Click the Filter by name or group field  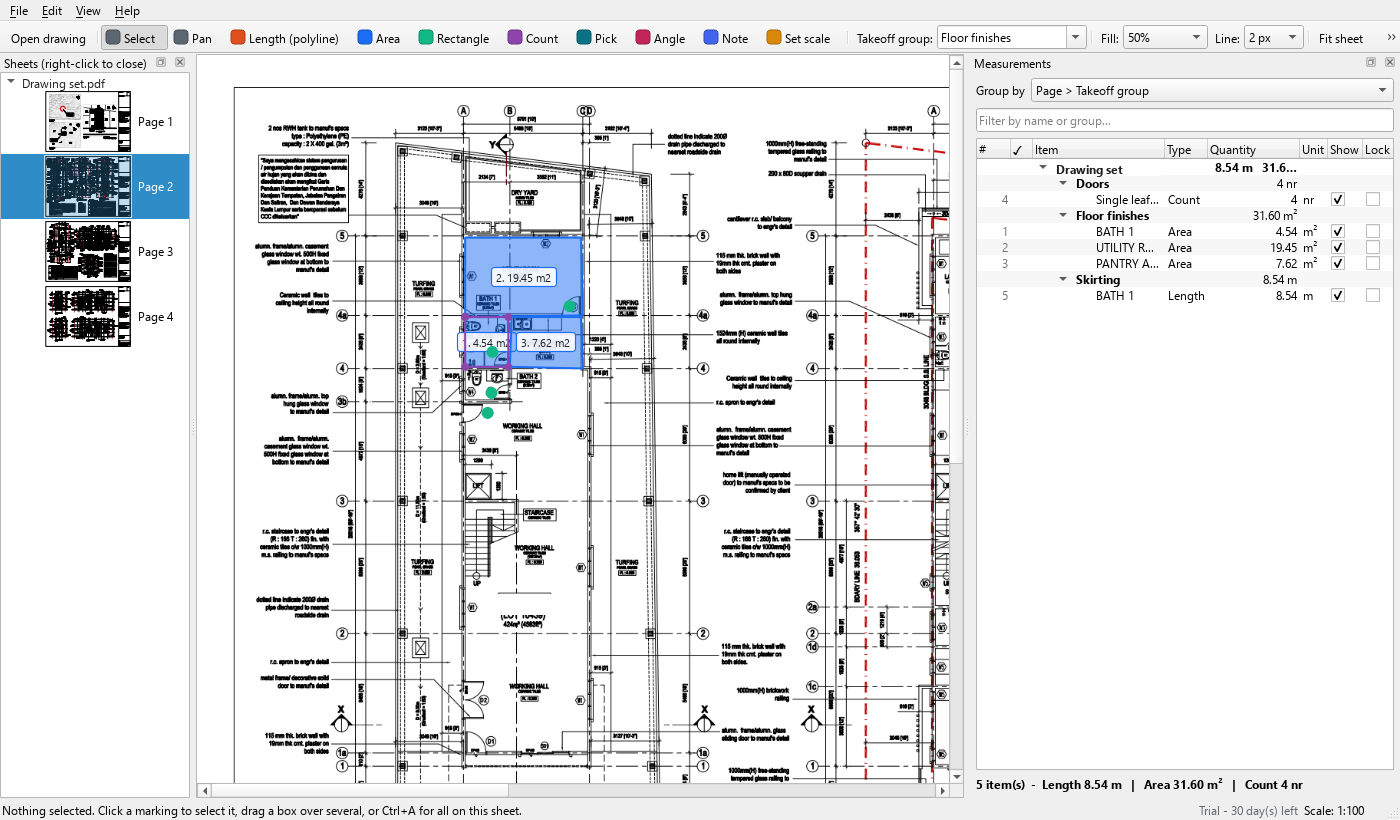tap(1184, 121)
